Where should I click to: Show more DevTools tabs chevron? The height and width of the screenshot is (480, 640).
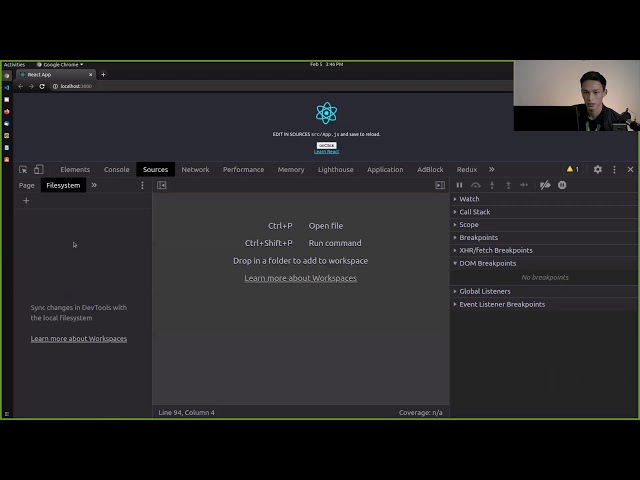pos(491,169)
